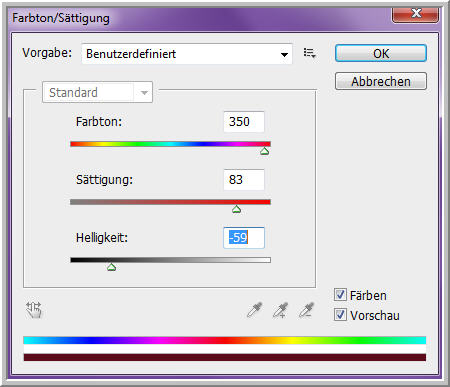Screen dimensions: 450x387
Task: Open the preset options menu icon
Action: coord(310,53)
